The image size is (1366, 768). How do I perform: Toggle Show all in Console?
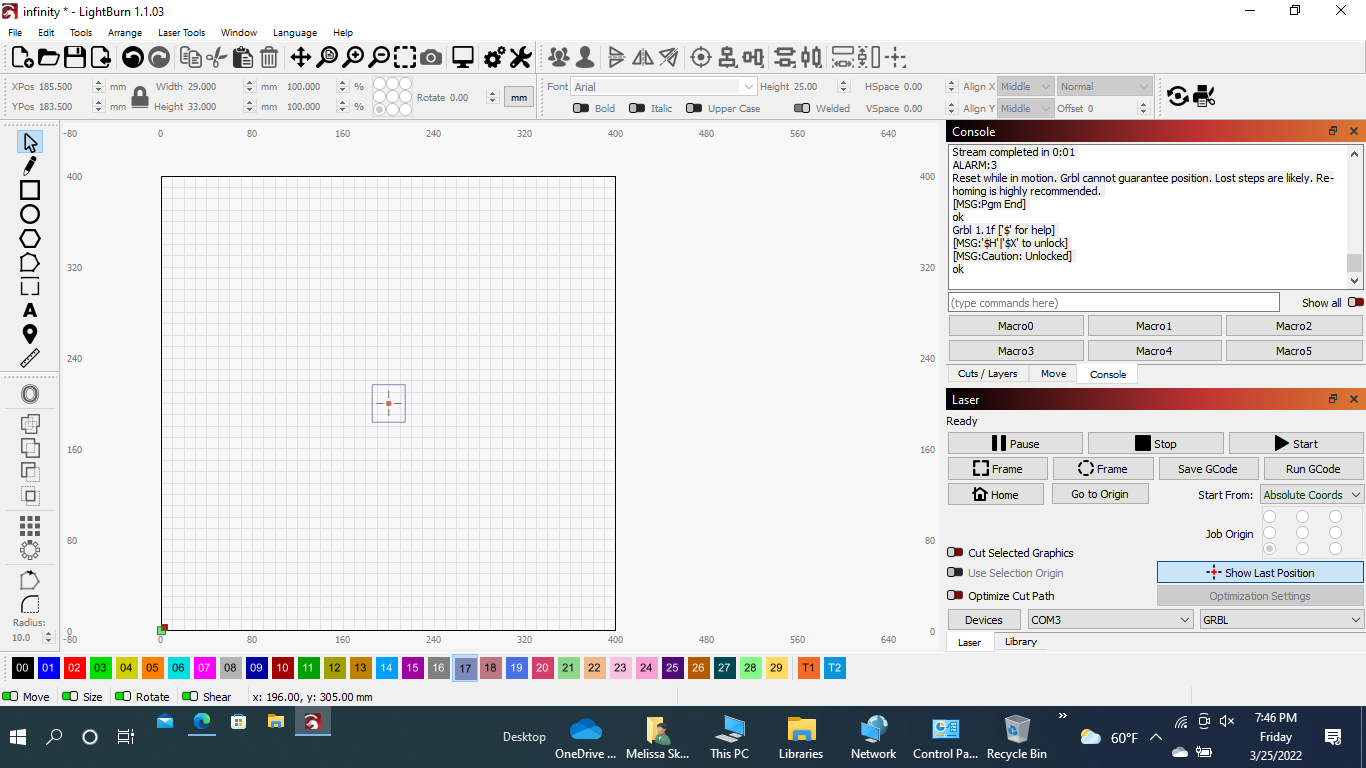pyautogui.click(x=1355, y=303)
